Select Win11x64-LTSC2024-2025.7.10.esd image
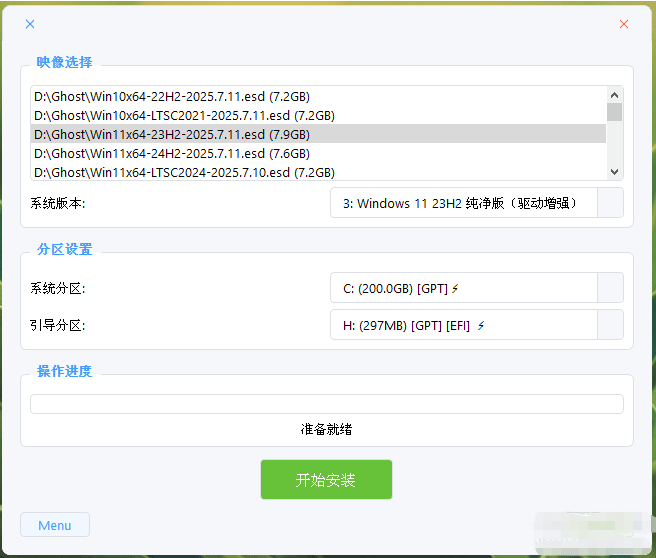This screenshot has height=558, width=656. [318, 172]
